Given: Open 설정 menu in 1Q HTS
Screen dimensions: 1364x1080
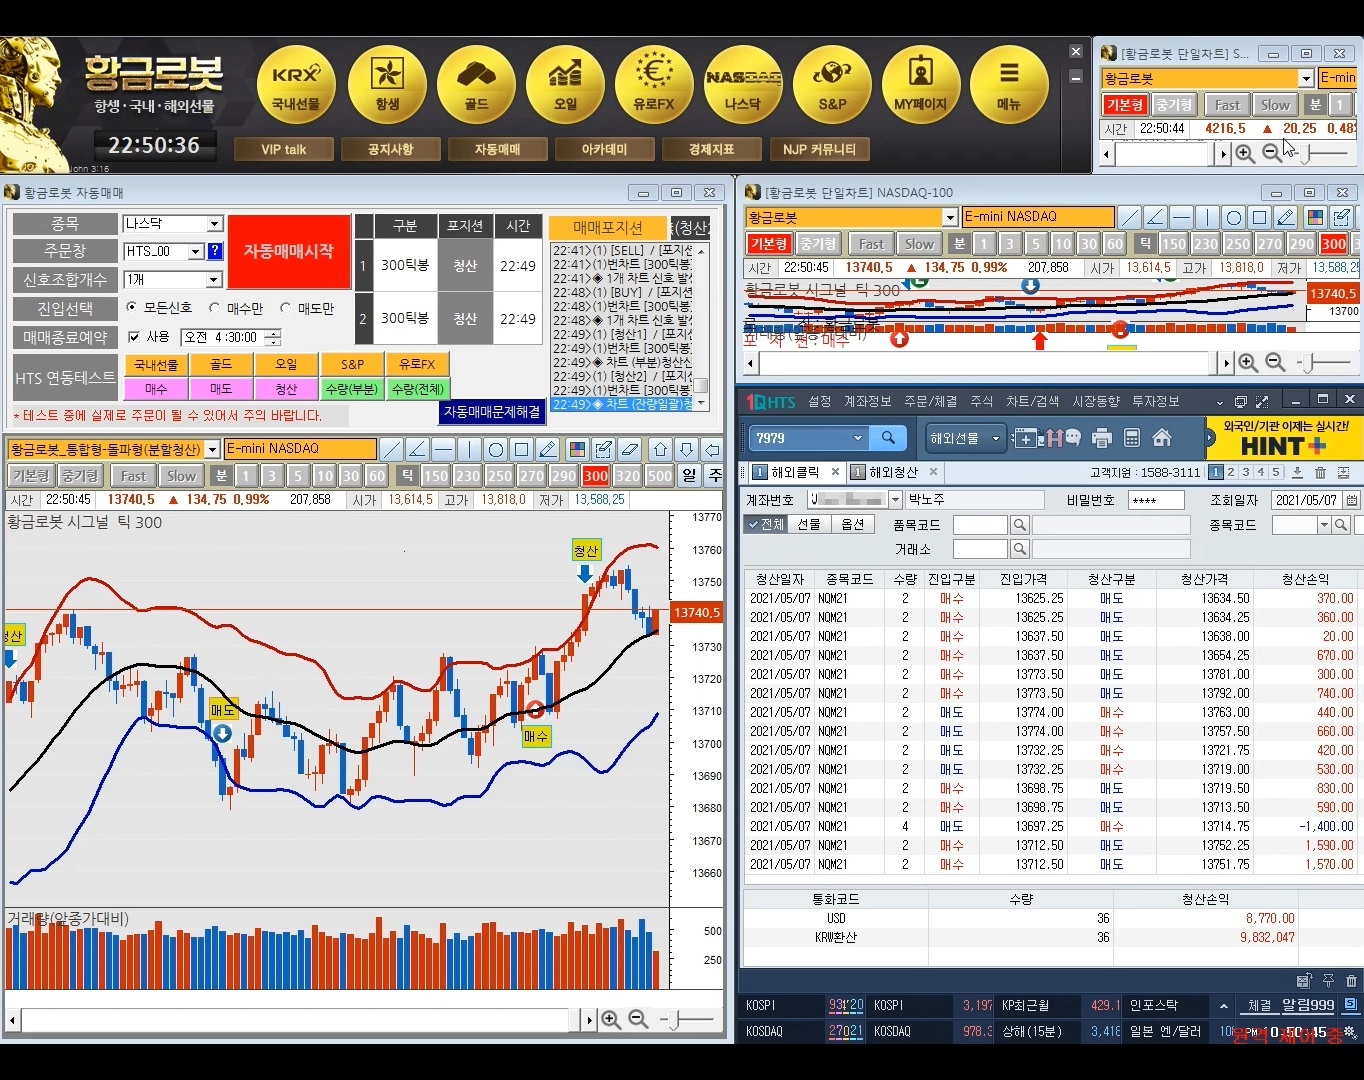Looking at the screenshot, I should click(820, 401).
